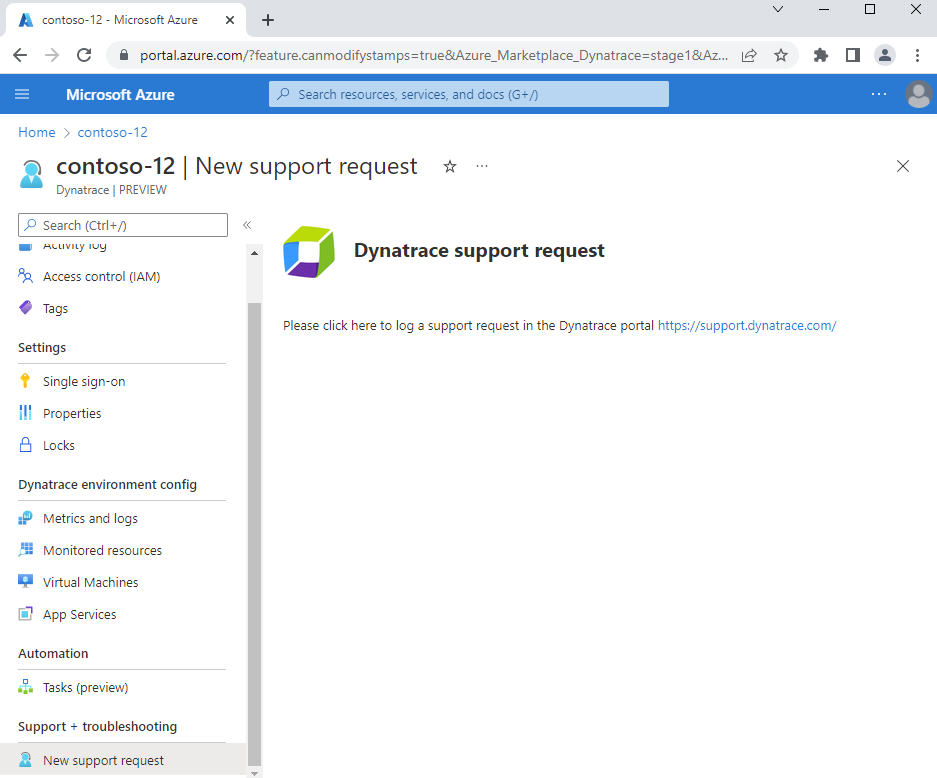The image size is (937, 778).
Task: Click the Monitored resources grid icon
Action: point(26,550)
